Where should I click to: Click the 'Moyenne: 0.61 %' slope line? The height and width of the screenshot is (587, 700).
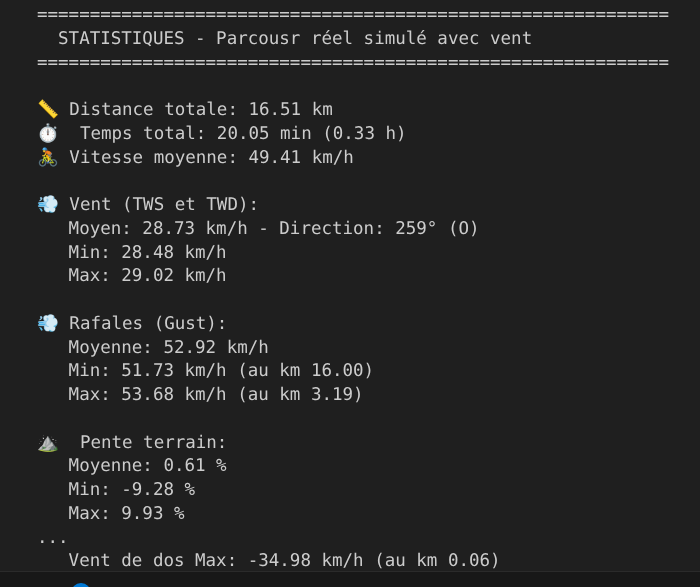pyautogui.click(x=147, y=466)
